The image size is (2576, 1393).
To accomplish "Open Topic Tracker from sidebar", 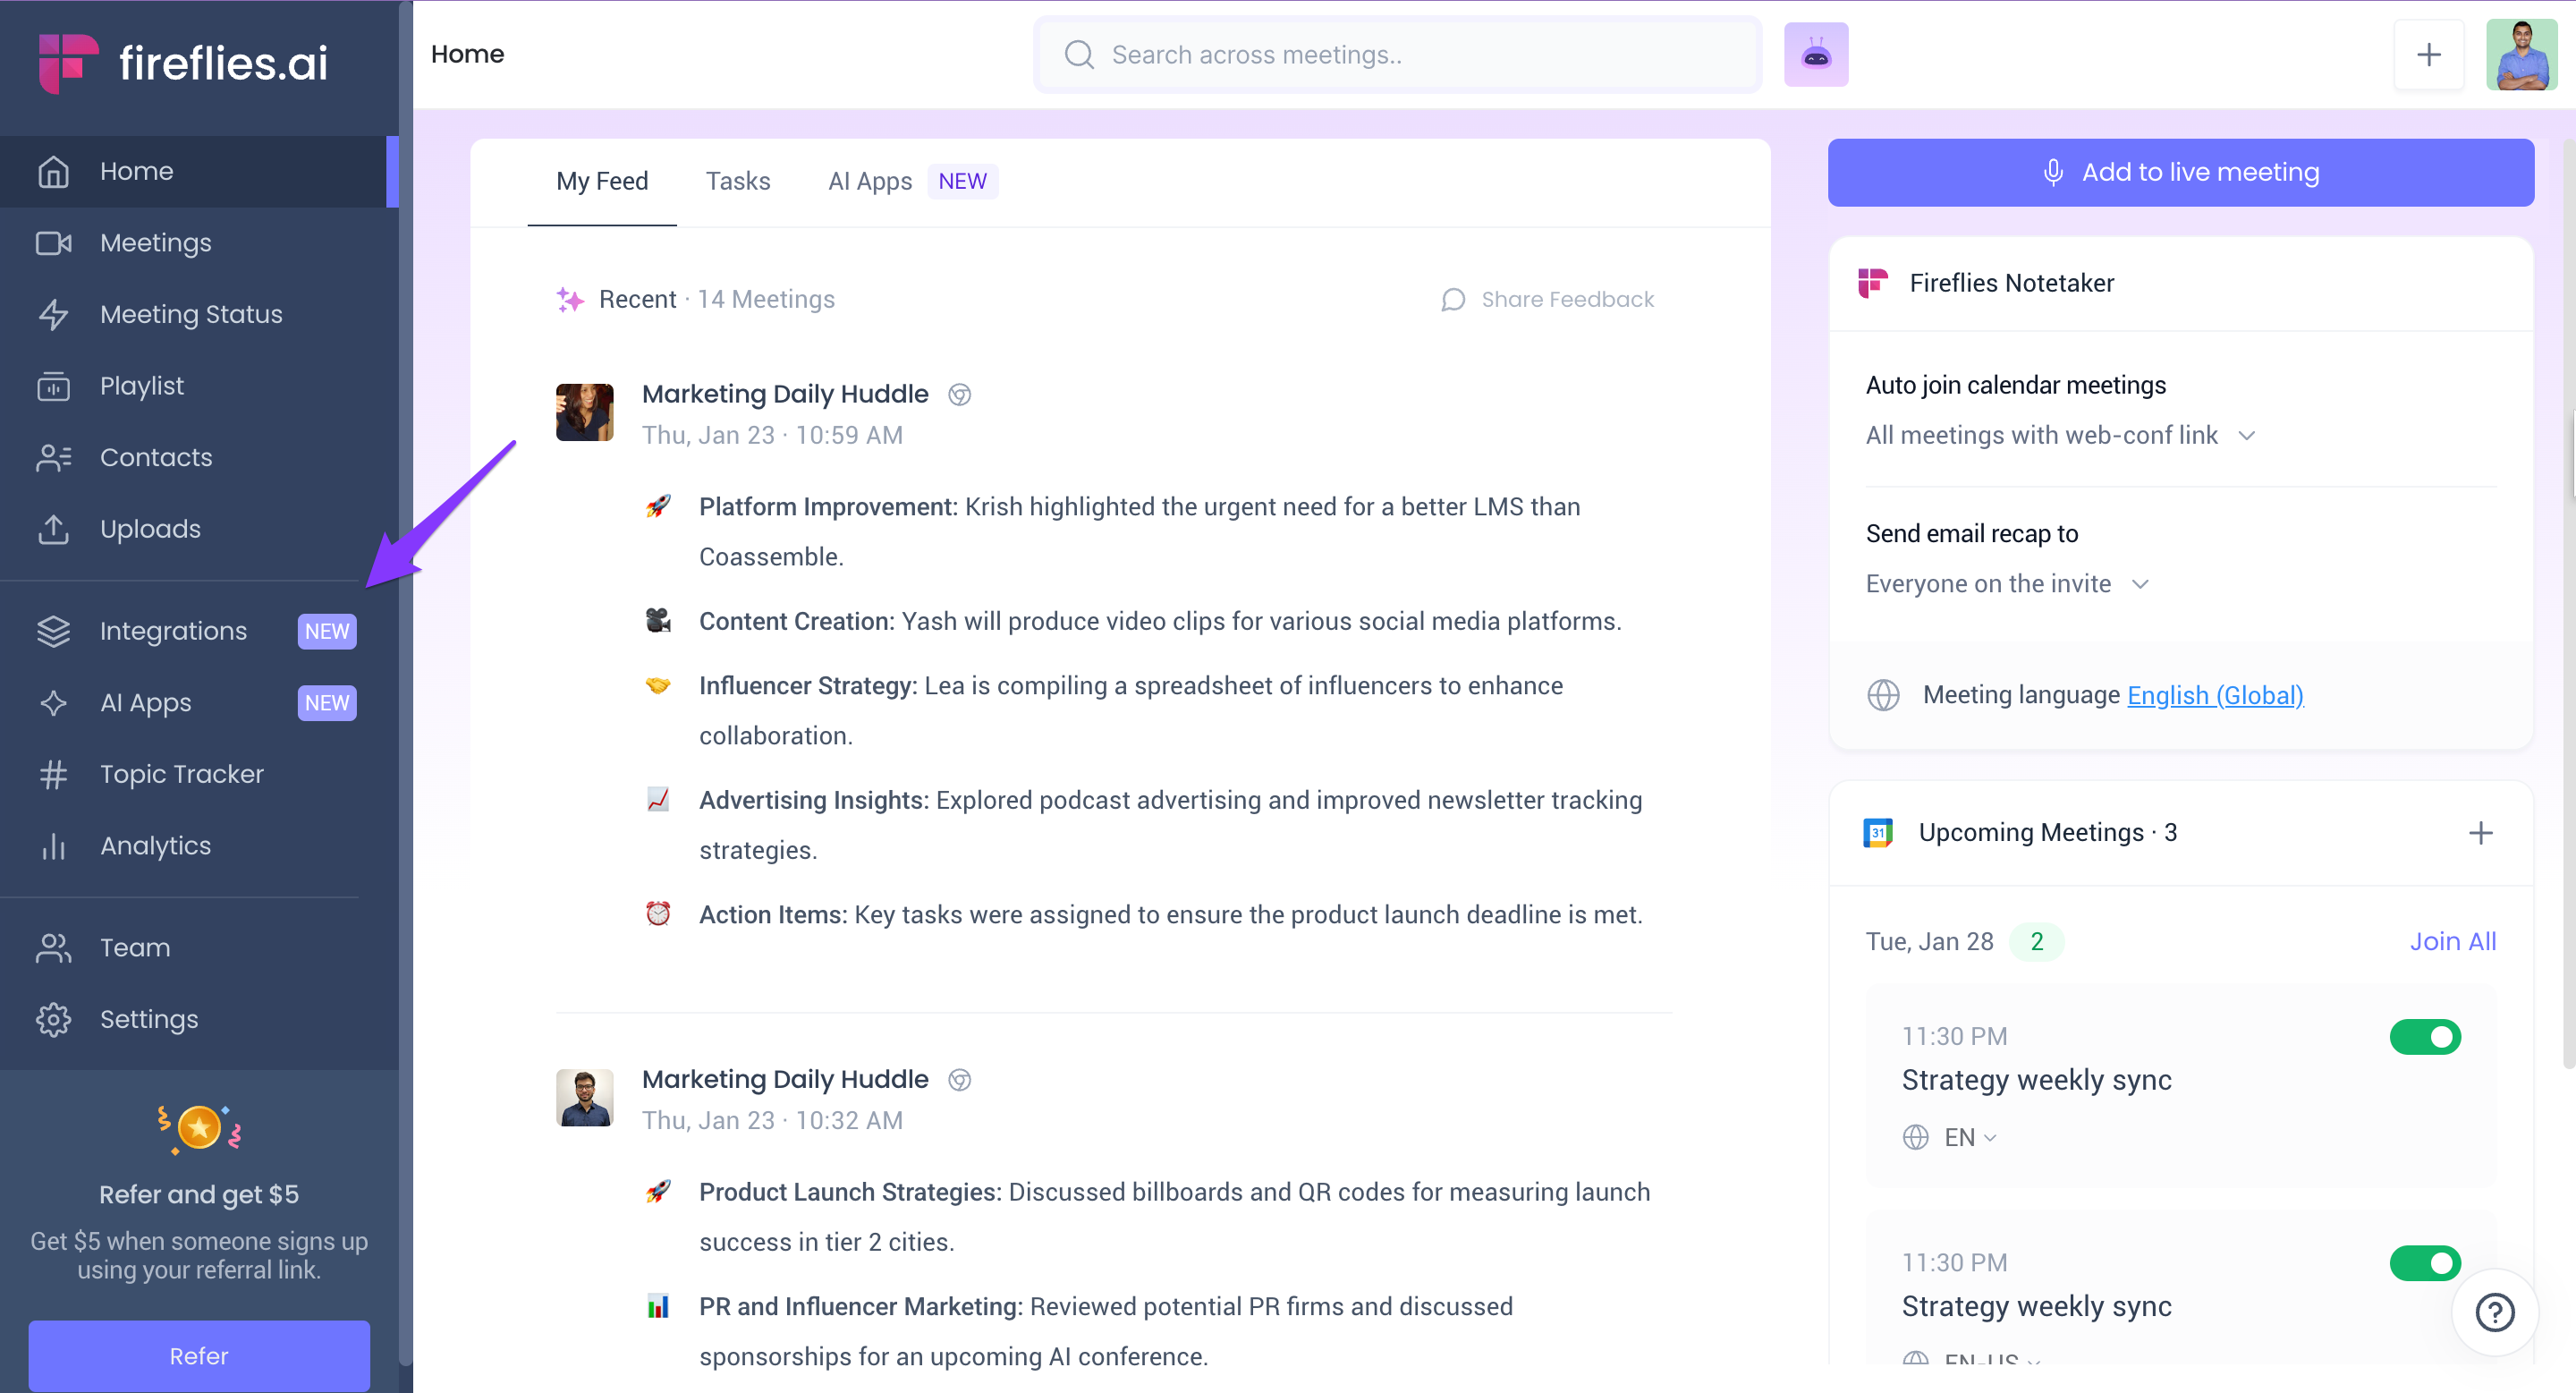I will 182,774.
